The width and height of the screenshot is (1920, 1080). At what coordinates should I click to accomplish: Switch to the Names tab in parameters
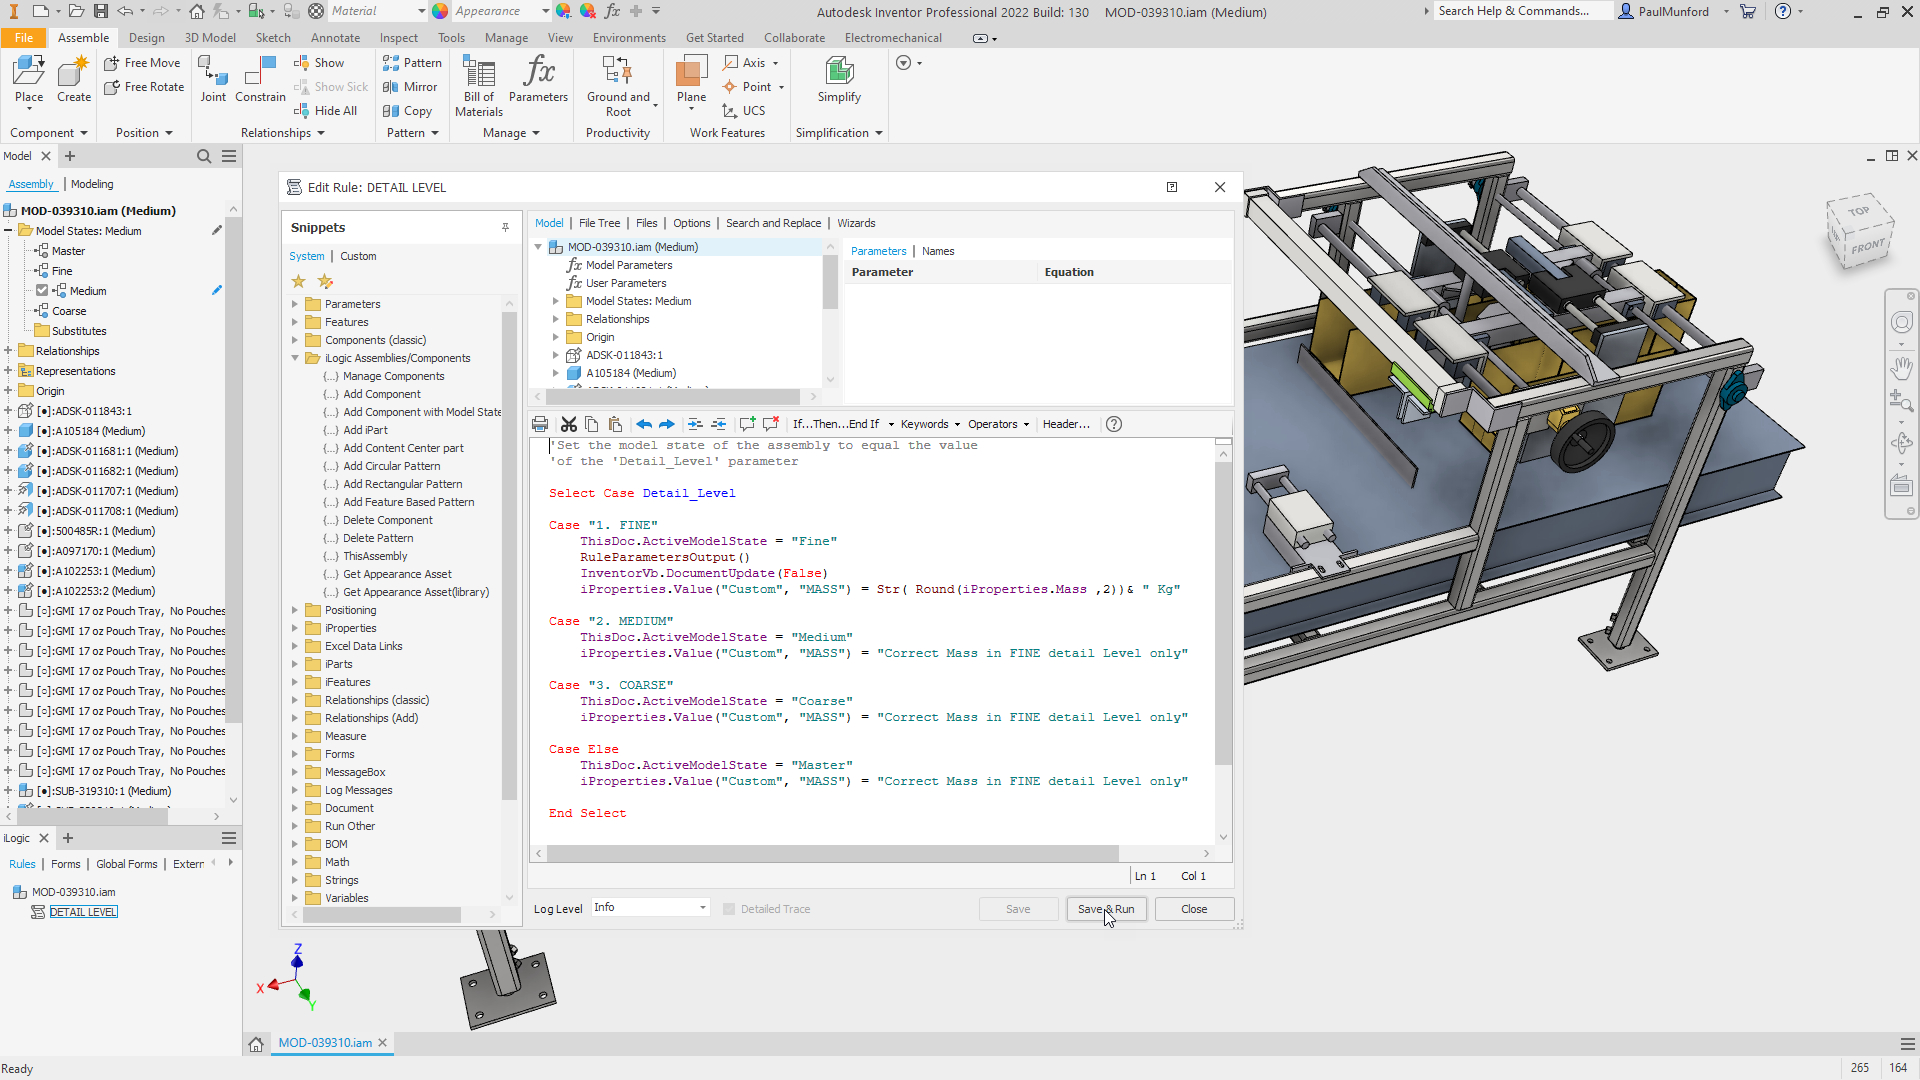[938, 251]
